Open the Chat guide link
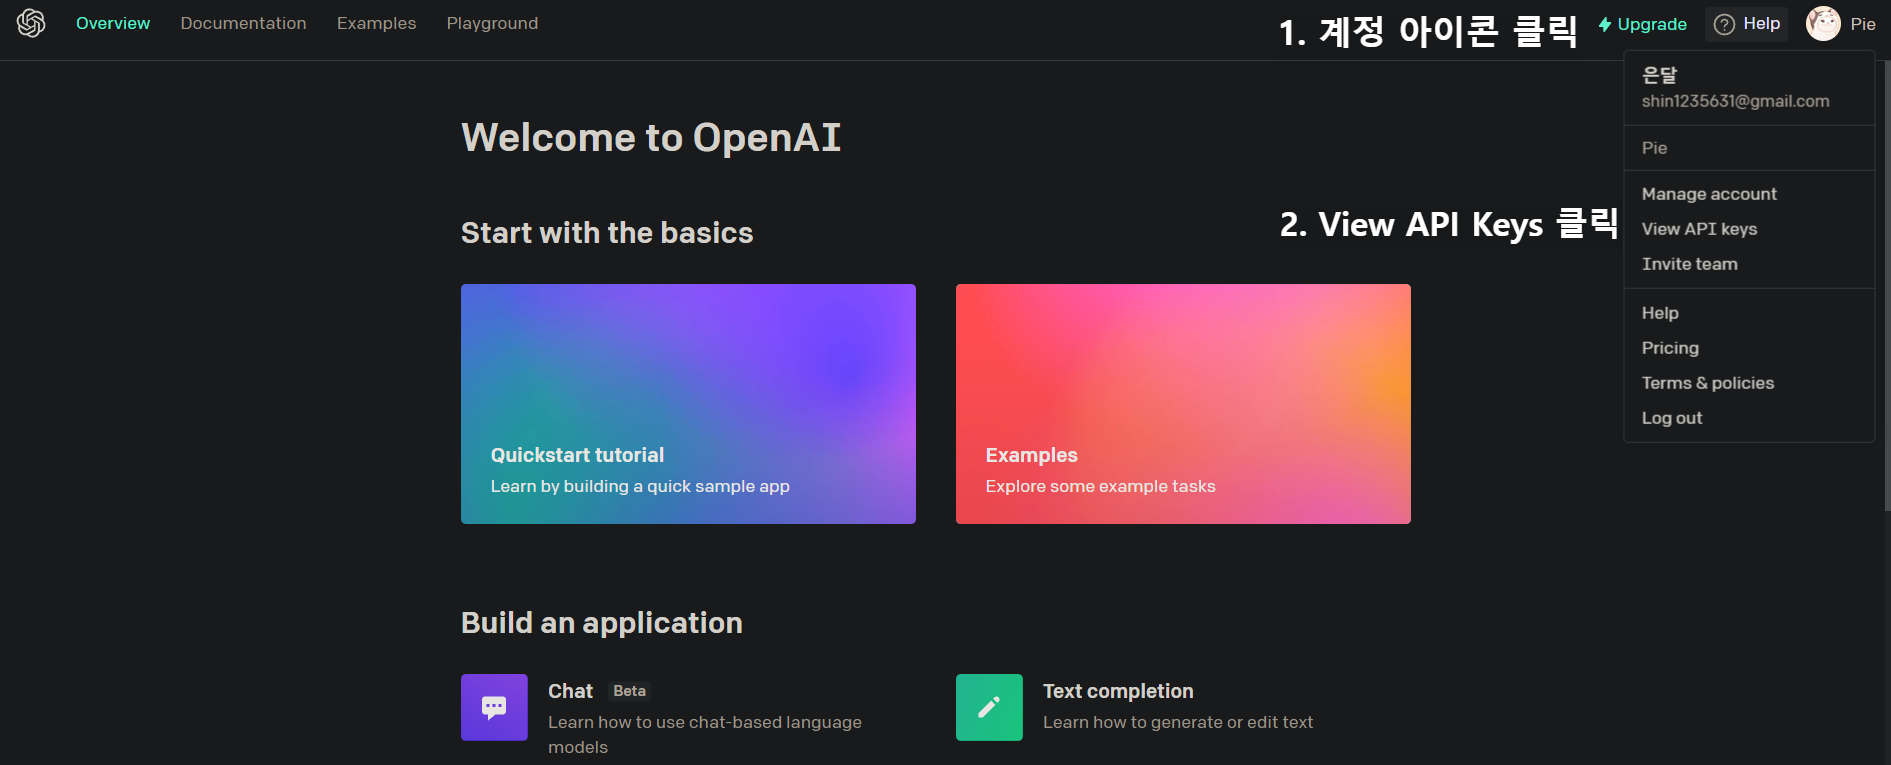The height and width of the screenshot is (765, 1891). click(x=570, y=691)
